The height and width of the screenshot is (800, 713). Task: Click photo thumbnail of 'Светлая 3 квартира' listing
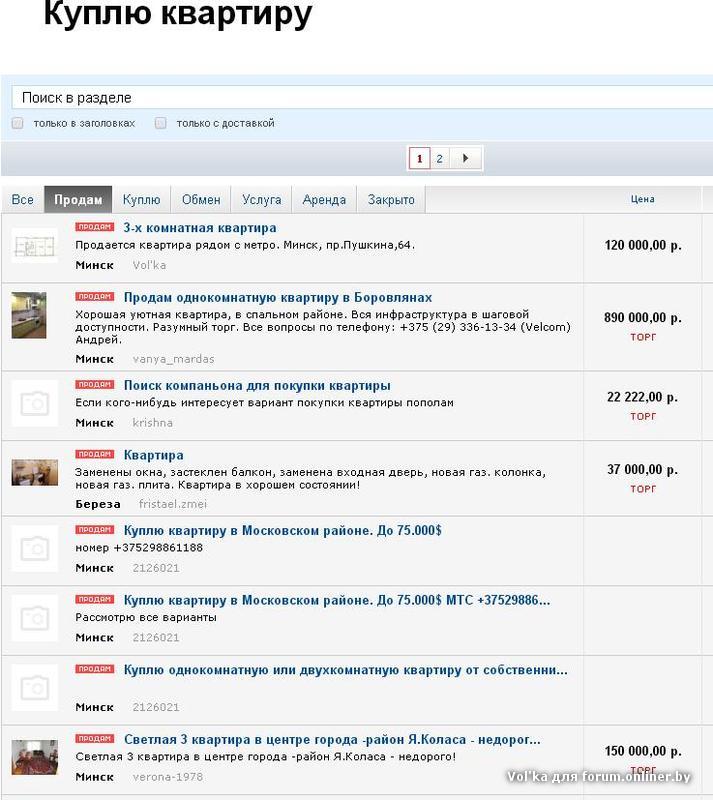34,757
